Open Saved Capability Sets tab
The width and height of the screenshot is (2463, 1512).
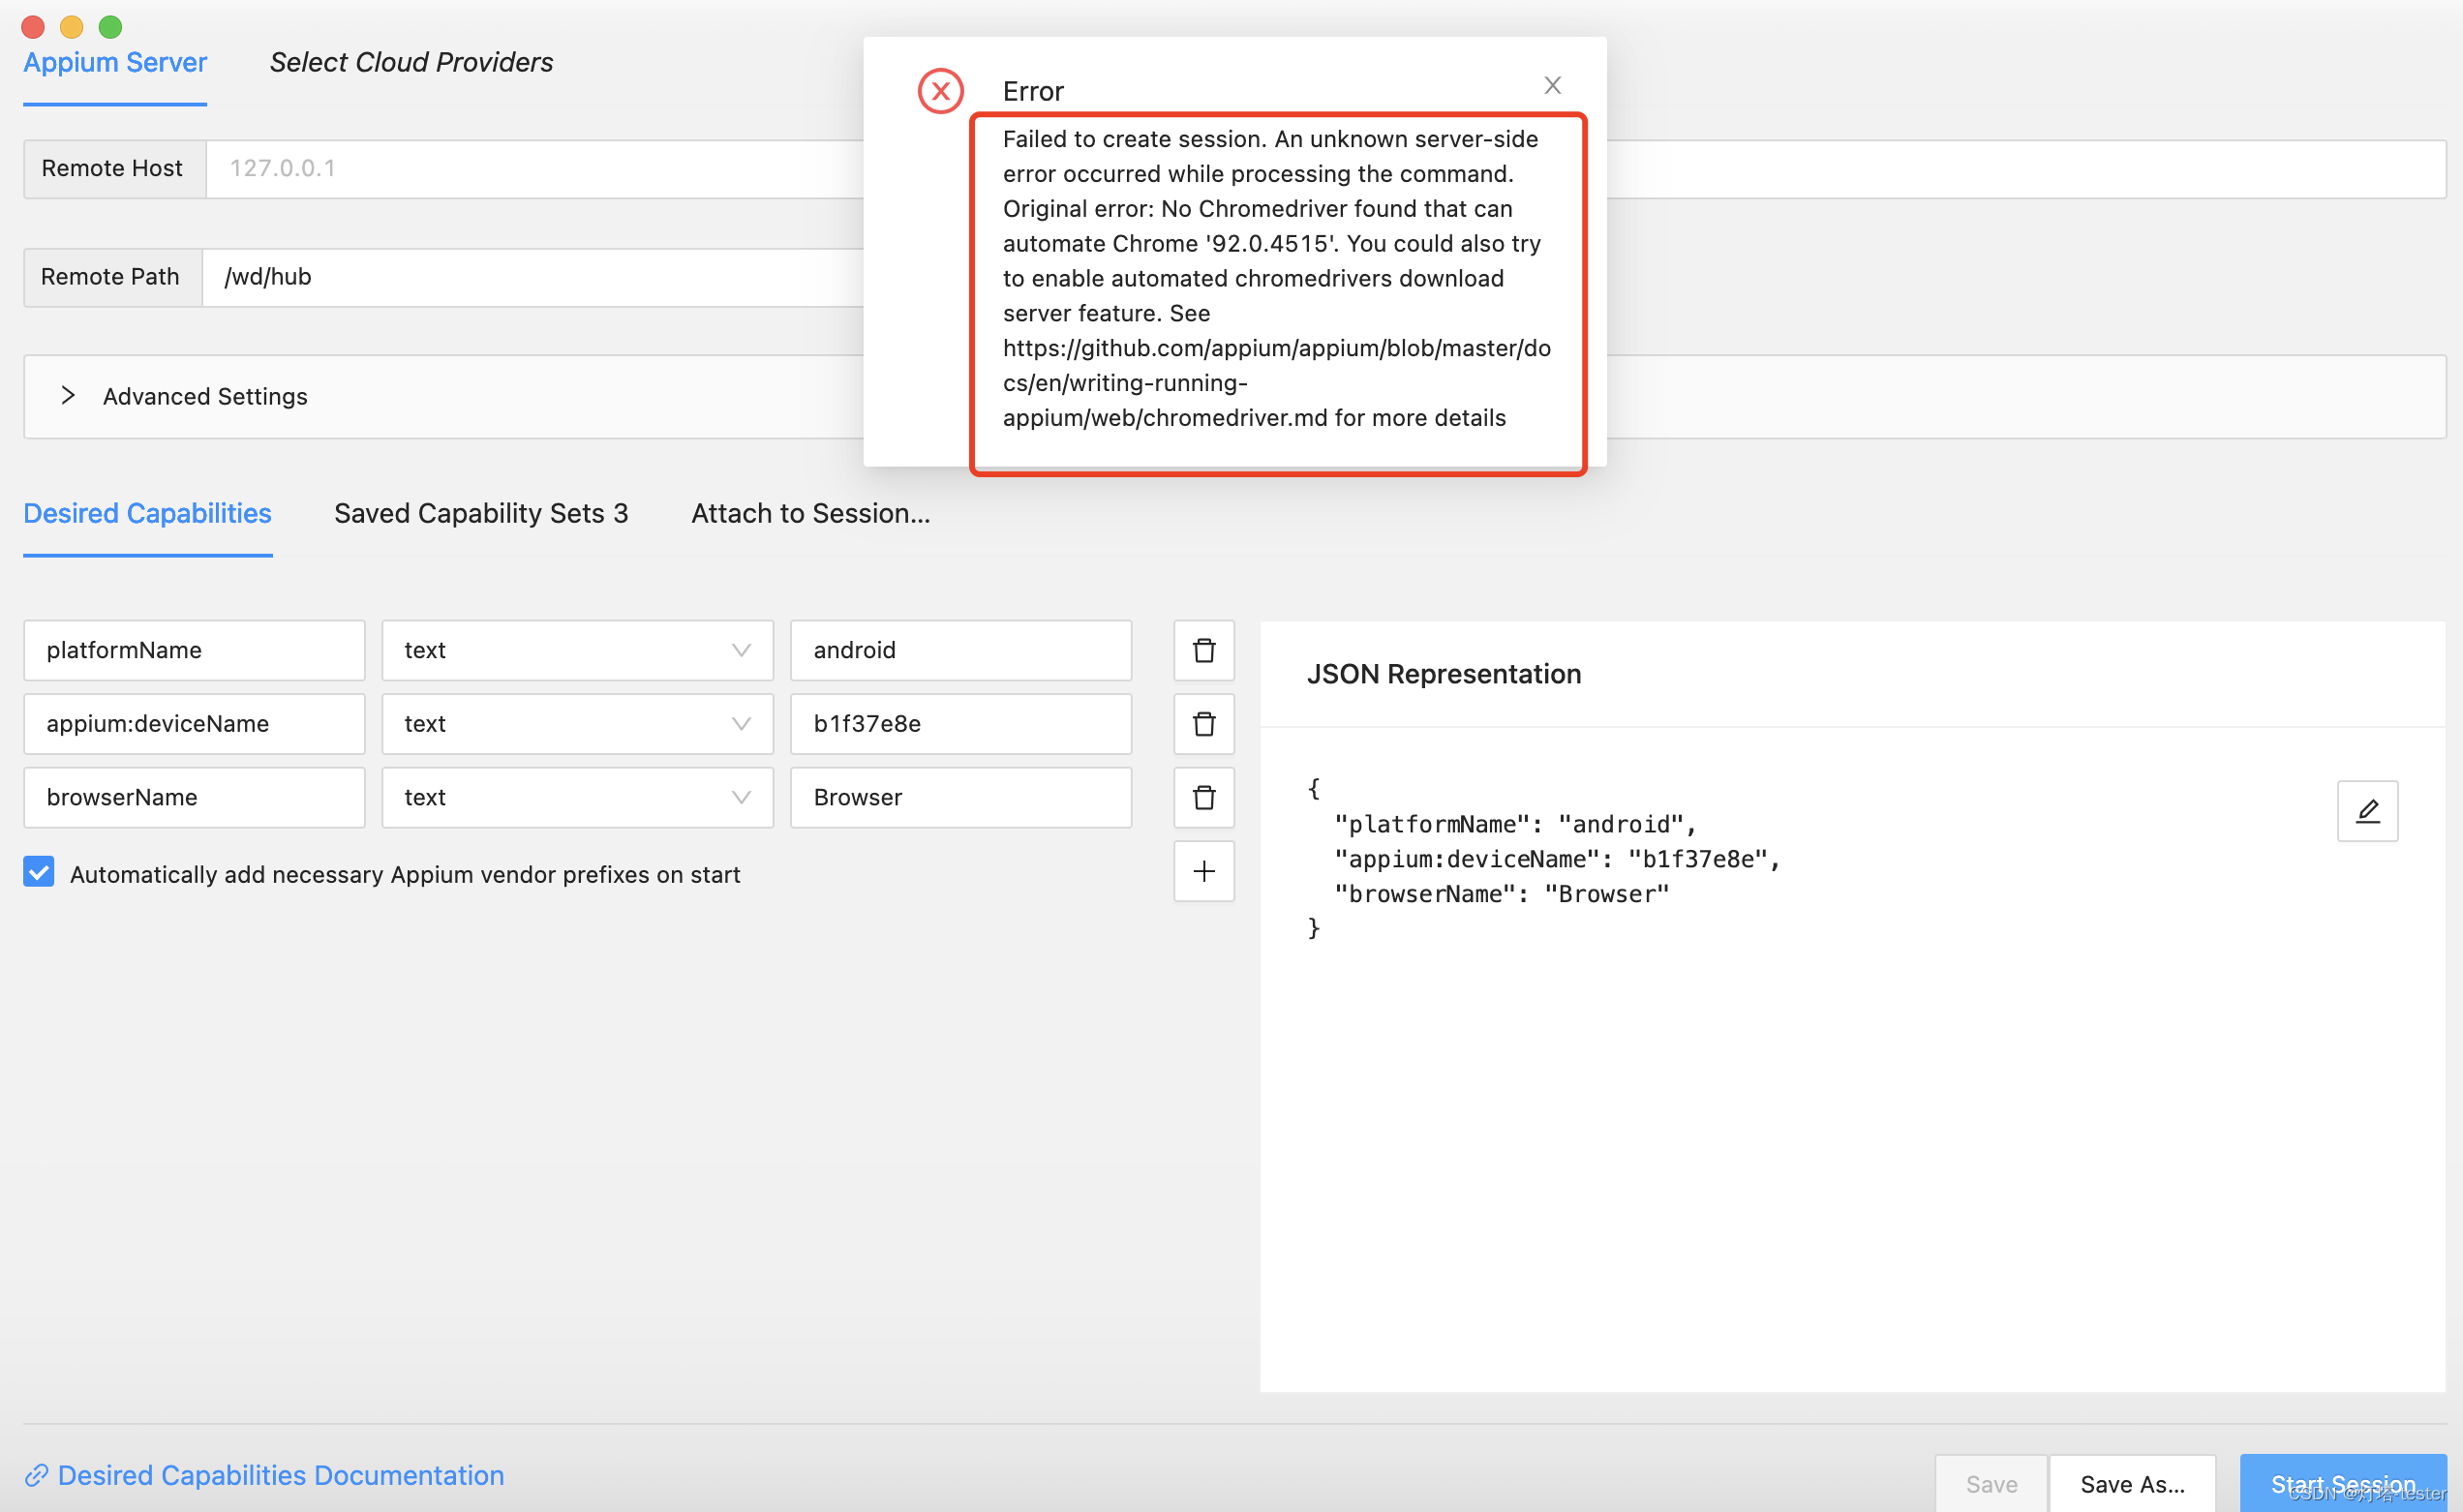tap(481, 513)
